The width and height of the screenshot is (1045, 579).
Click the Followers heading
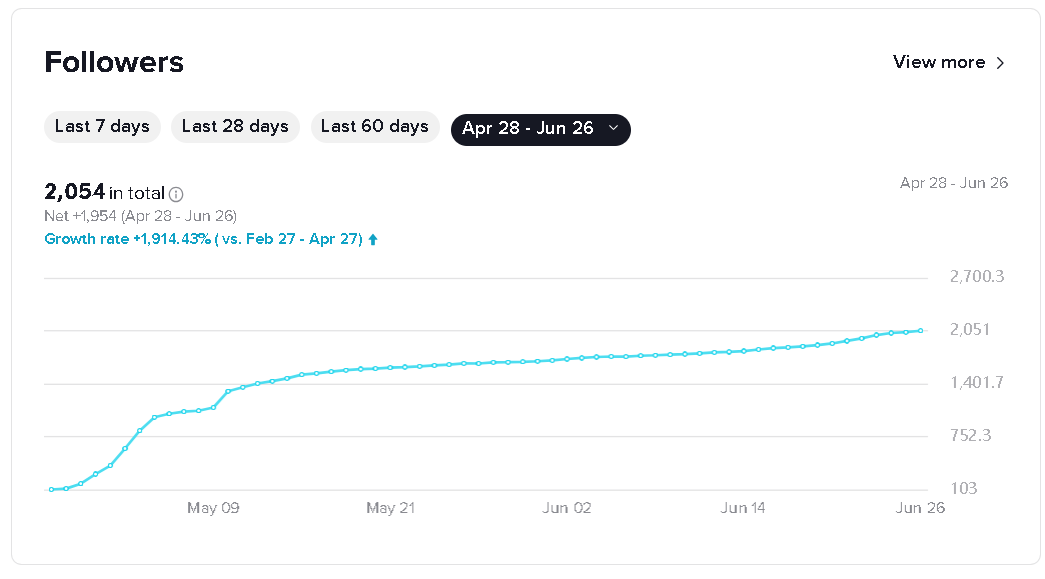114,62
